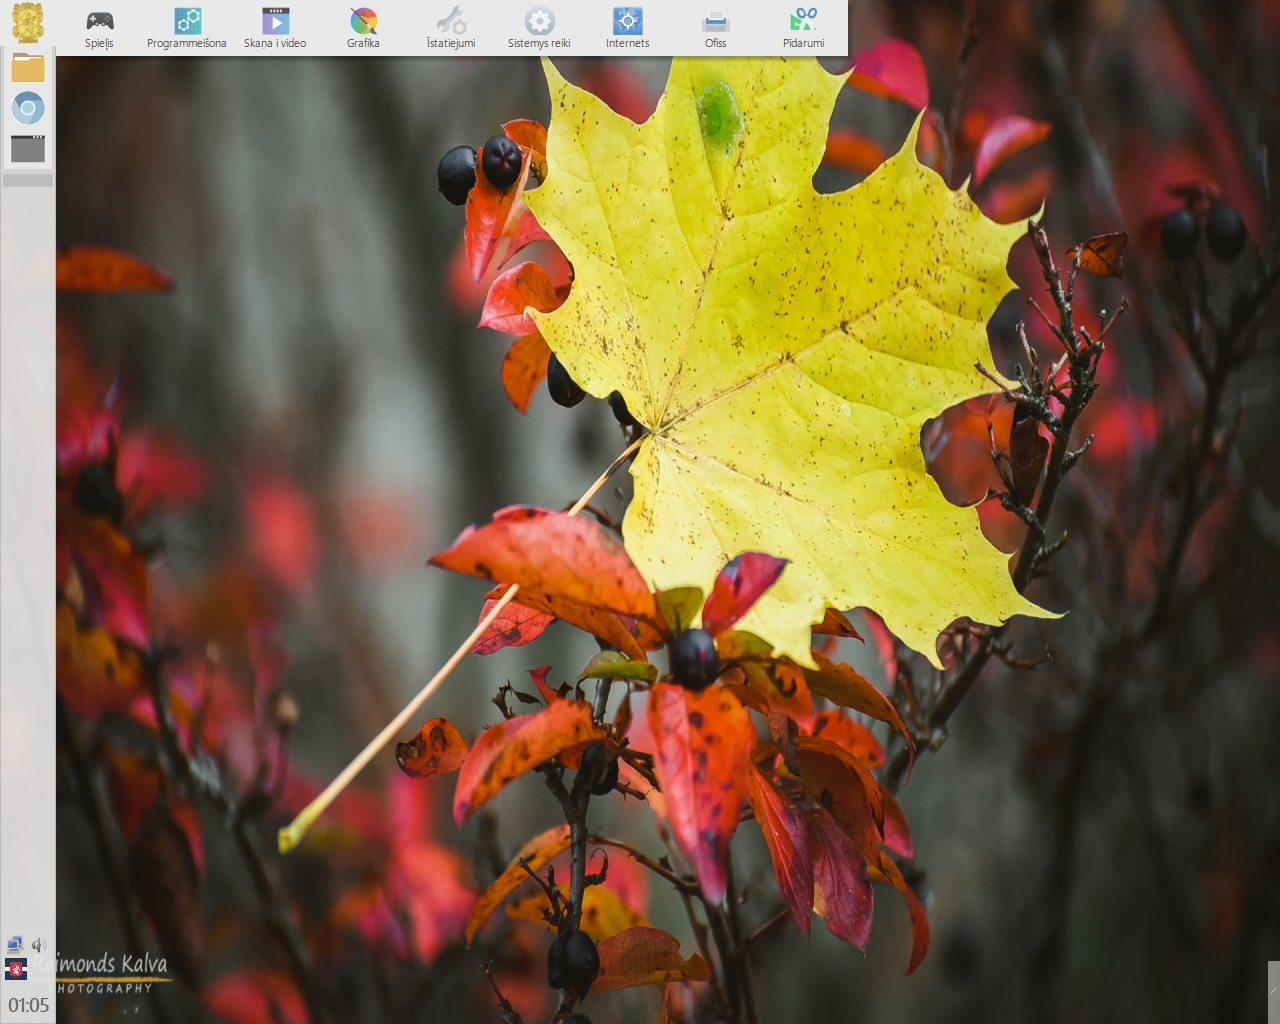Click the 01:05 clock
This screenshot has height=1024, width=1280.
point(28,1005)
